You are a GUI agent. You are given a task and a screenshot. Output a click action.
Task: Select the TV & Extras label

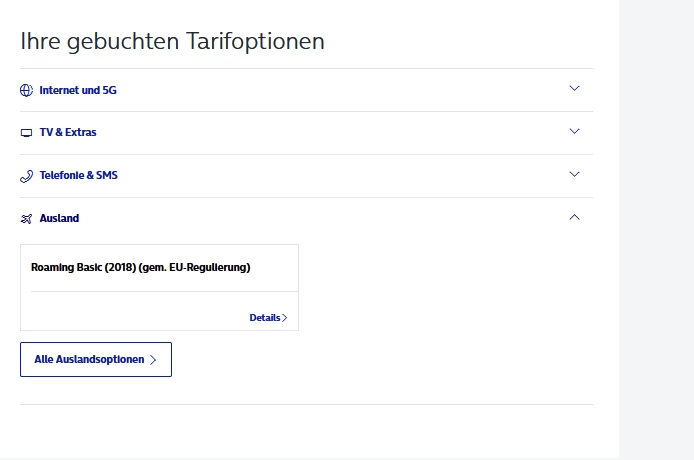click(x=68, y=133)
